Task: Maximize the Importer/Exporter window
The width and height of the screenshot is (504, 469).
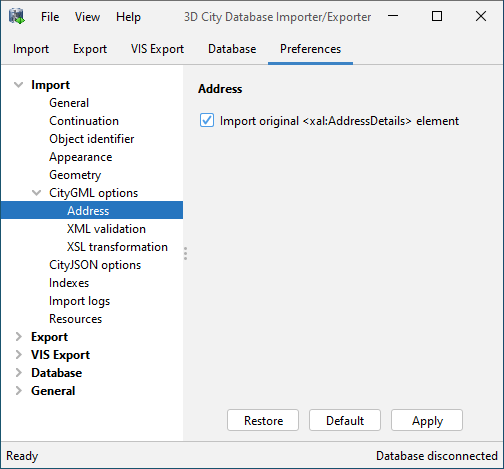Action: click(437, 16)
